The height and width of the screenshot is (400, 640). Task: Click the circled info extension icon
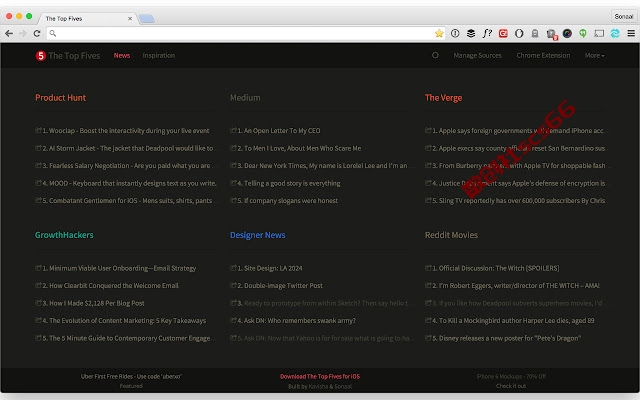tap(455, 33)
